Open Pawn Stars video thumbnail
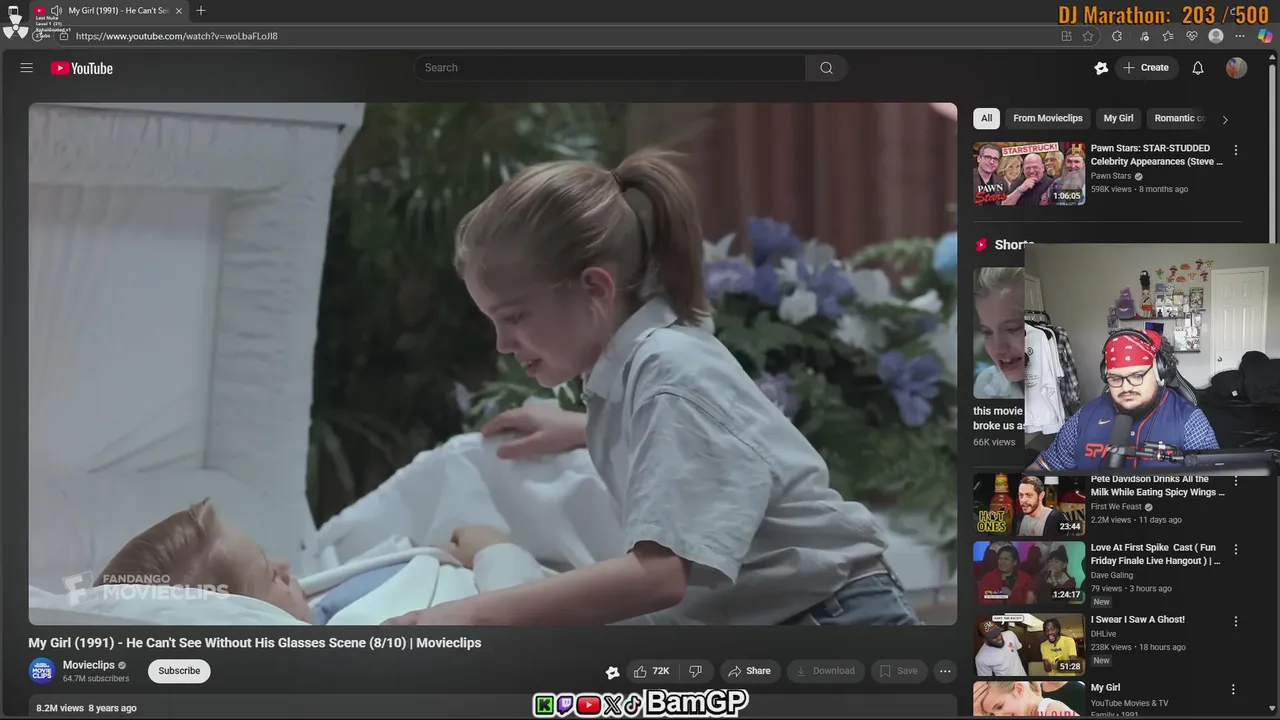The image size is (1280, 720). pyautogui.click(x=1029, y=173)
